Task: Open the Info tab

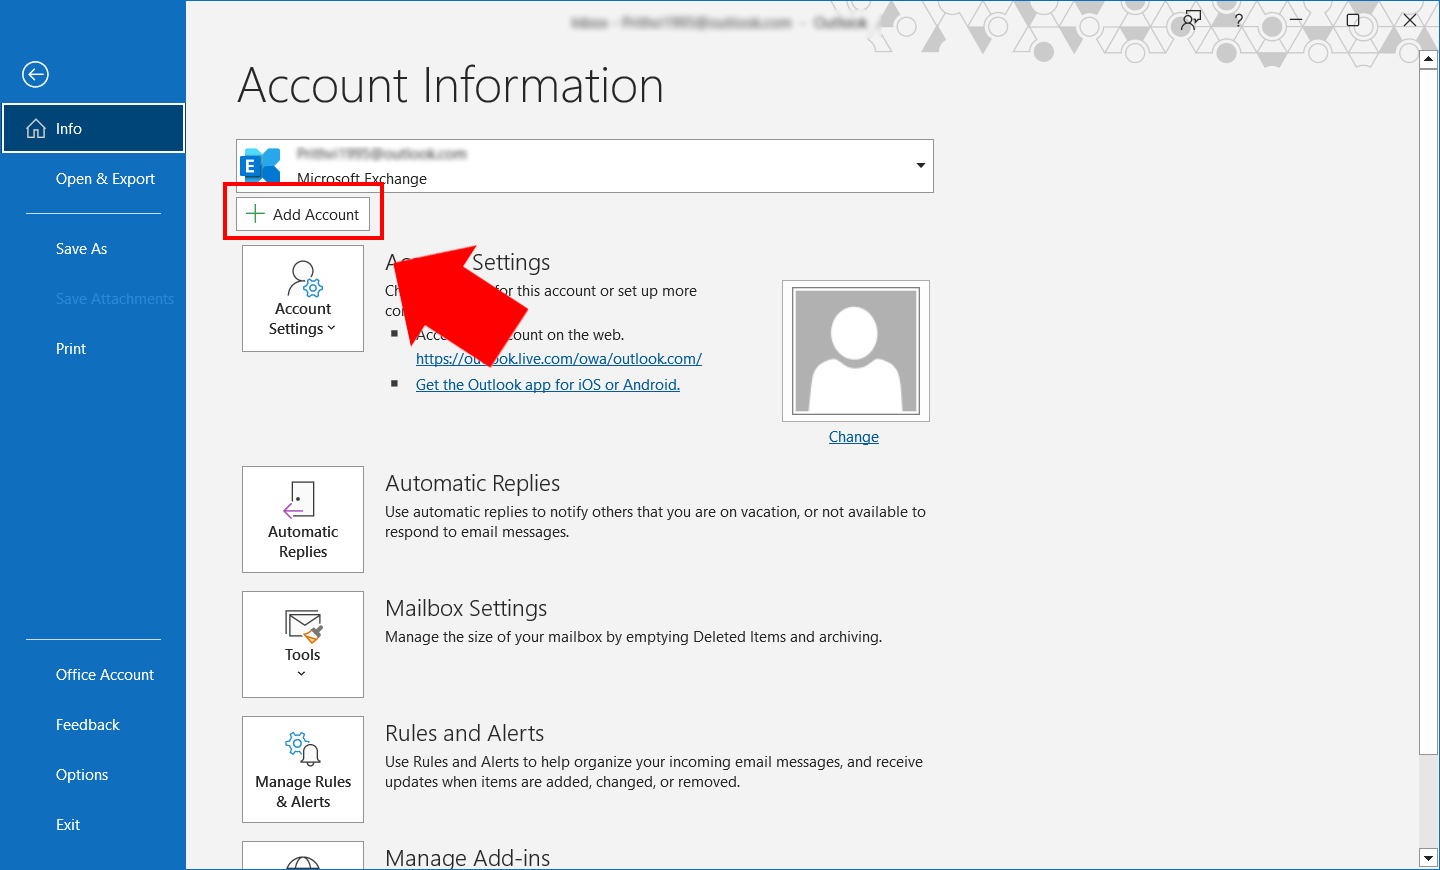Action: 93,128
